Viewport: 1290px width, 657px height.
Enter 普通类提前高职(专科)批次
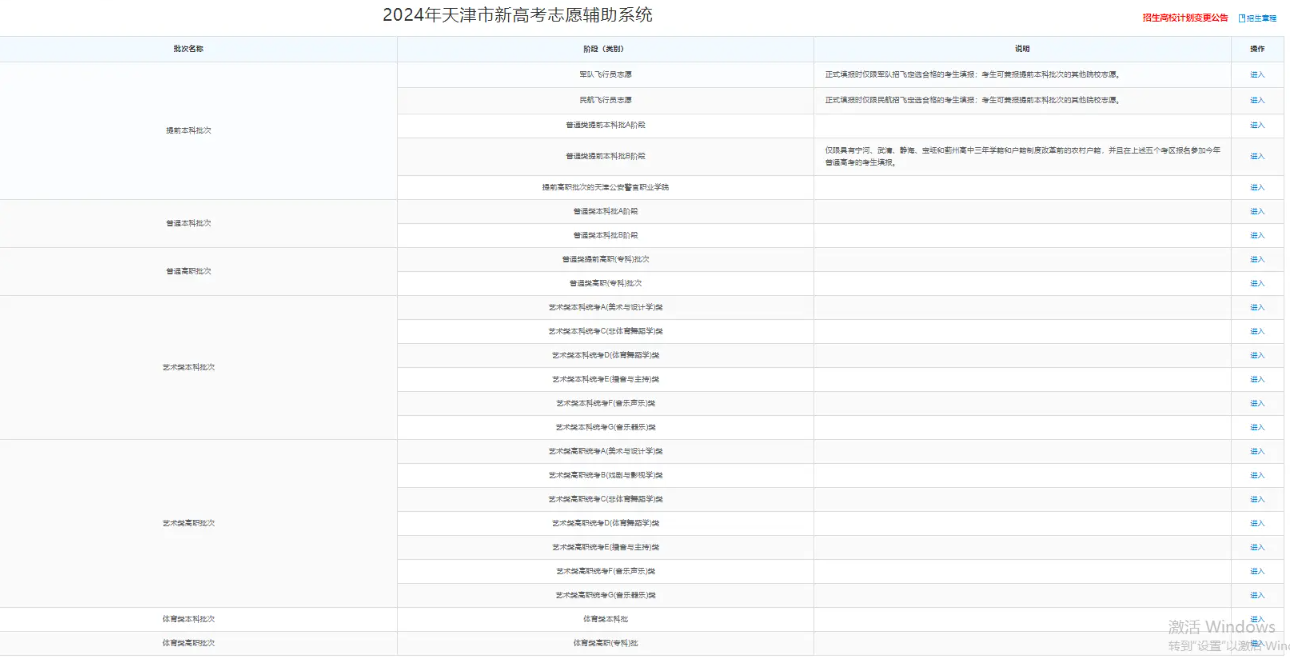1258,258
